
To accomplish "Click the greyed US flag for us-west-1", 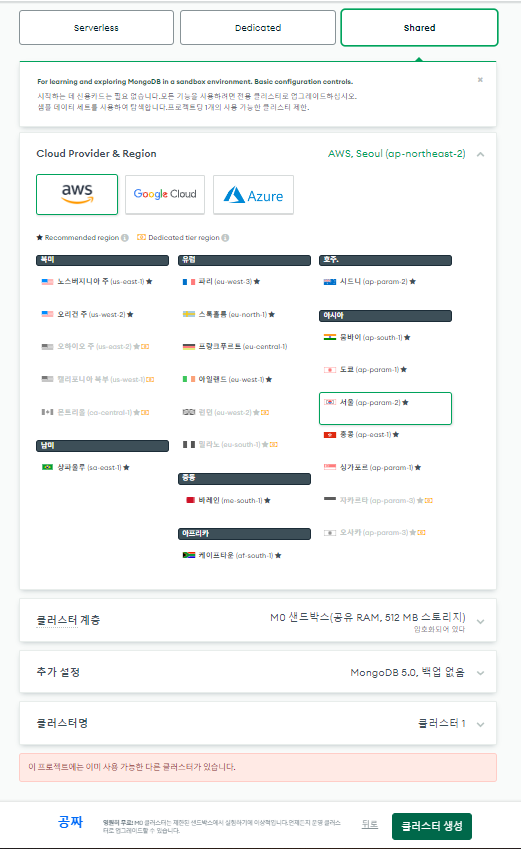I will [x=48, y=380].
